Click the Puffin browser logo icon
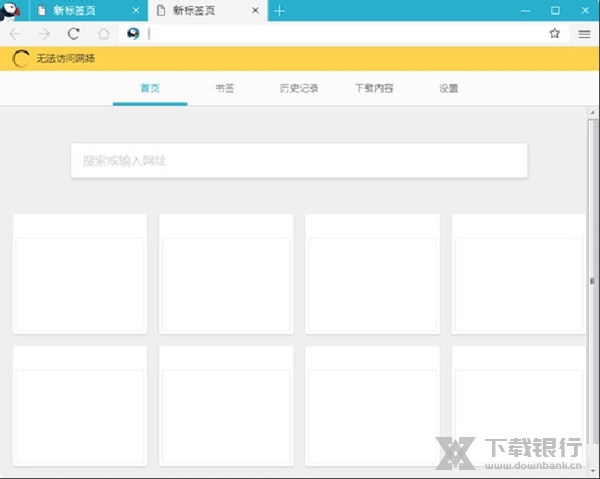This screenshot has height=479, width=600. (x=11, y=11)
